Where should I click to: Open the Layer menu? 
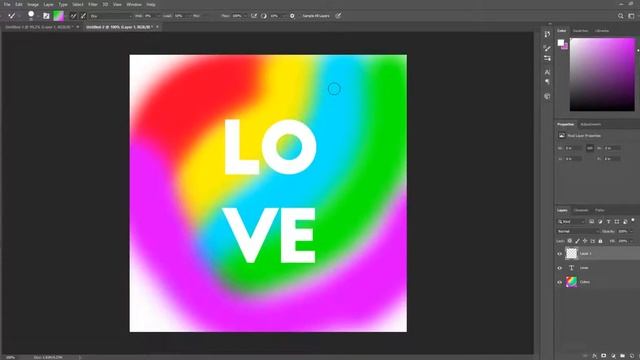49,4
